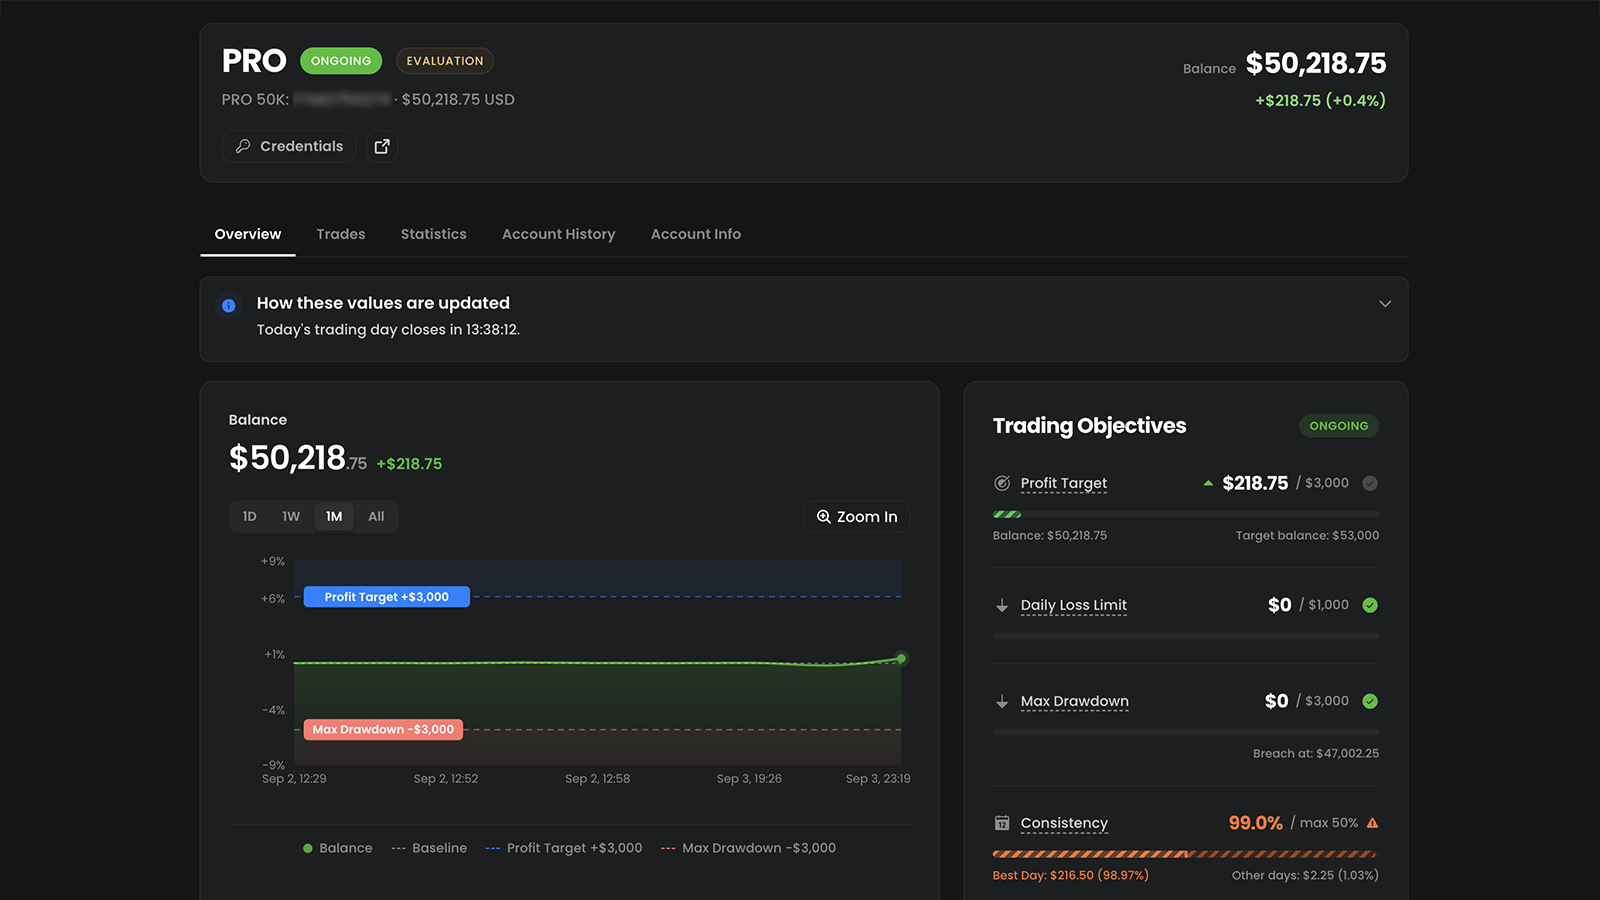
Task: Click the Profit Target grey status checkmark
Action: (1370, 483)
